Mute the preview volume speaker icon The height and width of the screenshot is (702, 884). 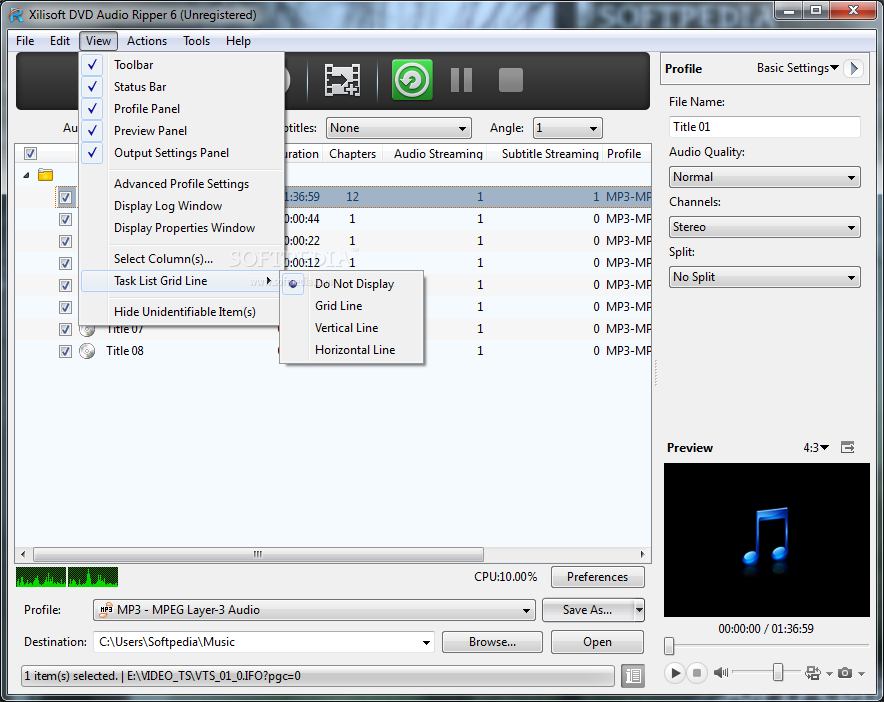pos(721,673)
